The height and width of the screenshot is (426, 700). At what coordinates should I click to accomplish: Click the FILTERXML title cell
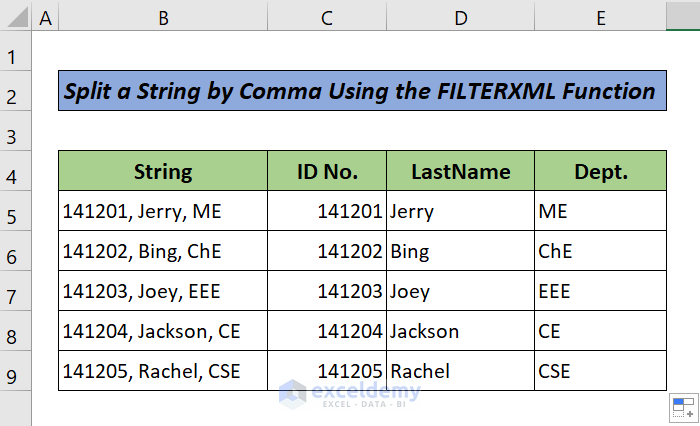click(x=361, y=92)
